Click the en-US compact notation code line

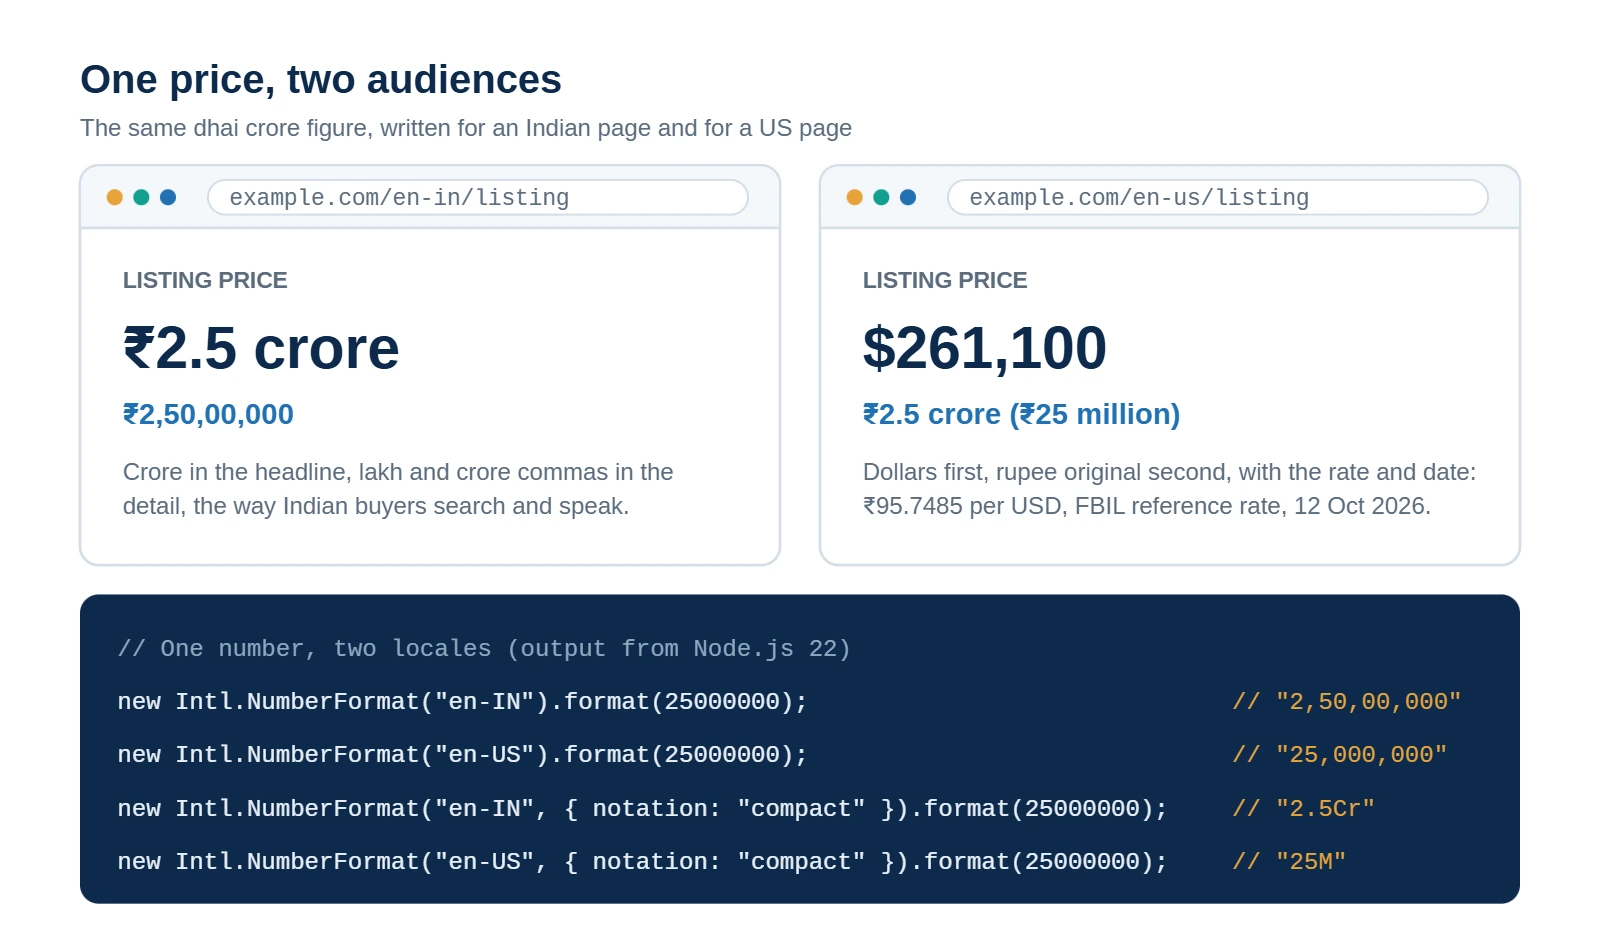(642, 861)
